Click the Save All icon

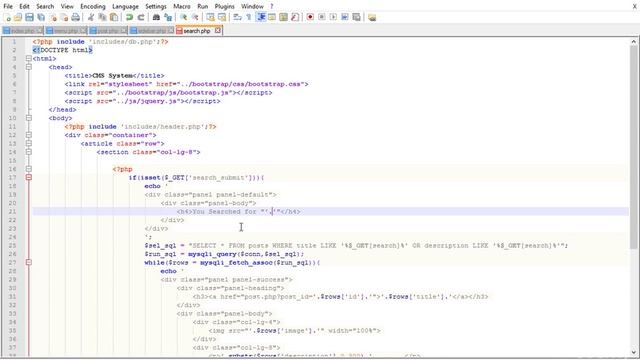41,17
